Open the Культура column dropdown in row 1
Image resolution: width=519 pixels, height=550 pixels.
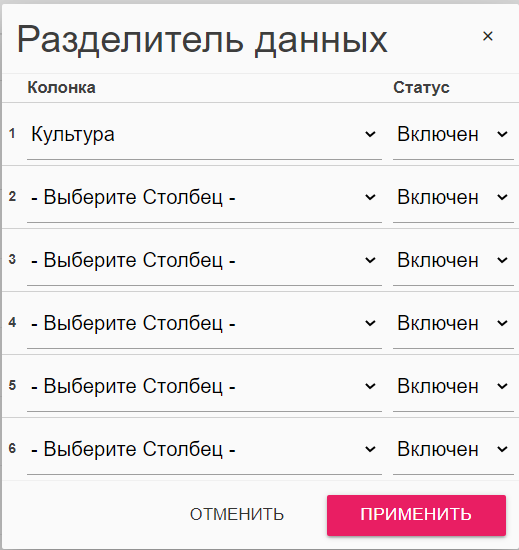(x=204, y=135)
